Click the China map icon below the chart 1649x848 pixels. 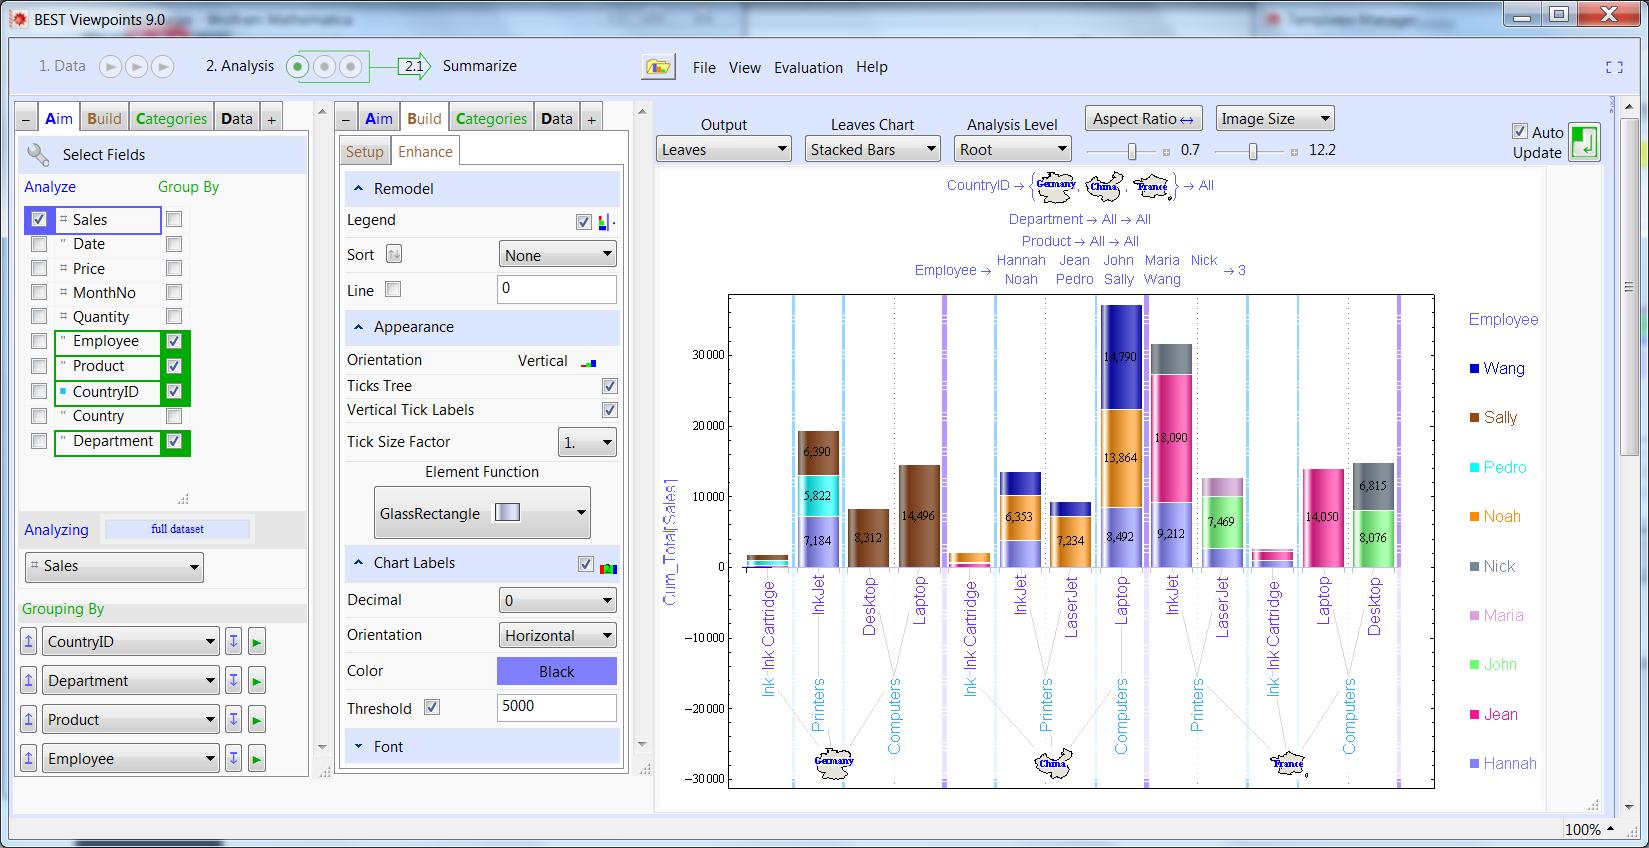pyautogui.click(x=1053, y=764)
